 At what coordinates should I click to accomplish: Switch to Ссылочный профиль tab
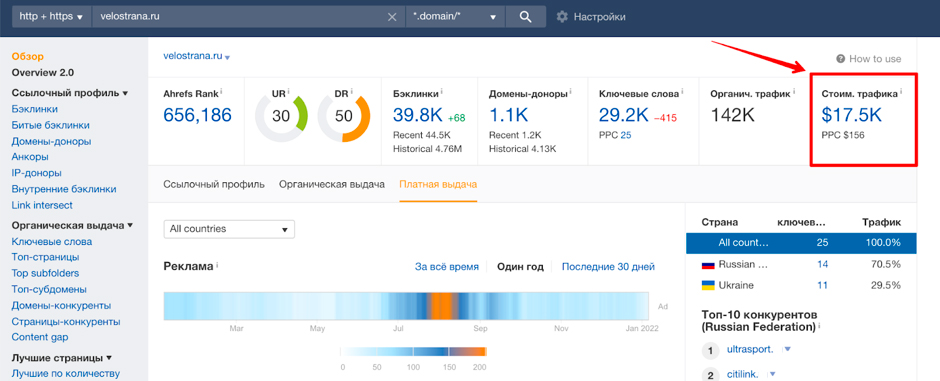point(213,185)
